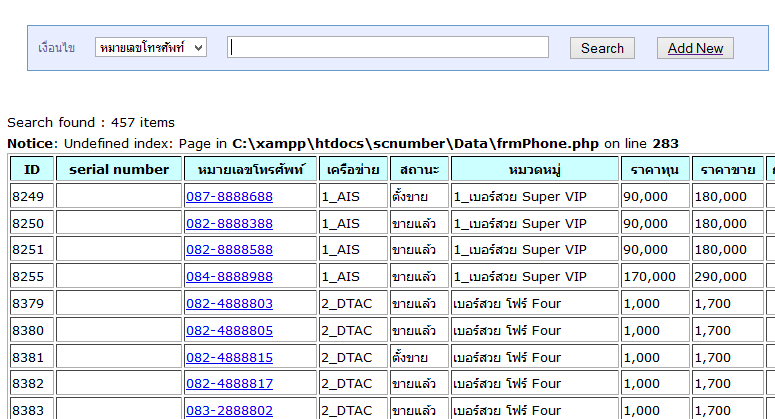Screen dimensions: 775x419
Task: Select ID cell 8382
Action: point(32,383)
